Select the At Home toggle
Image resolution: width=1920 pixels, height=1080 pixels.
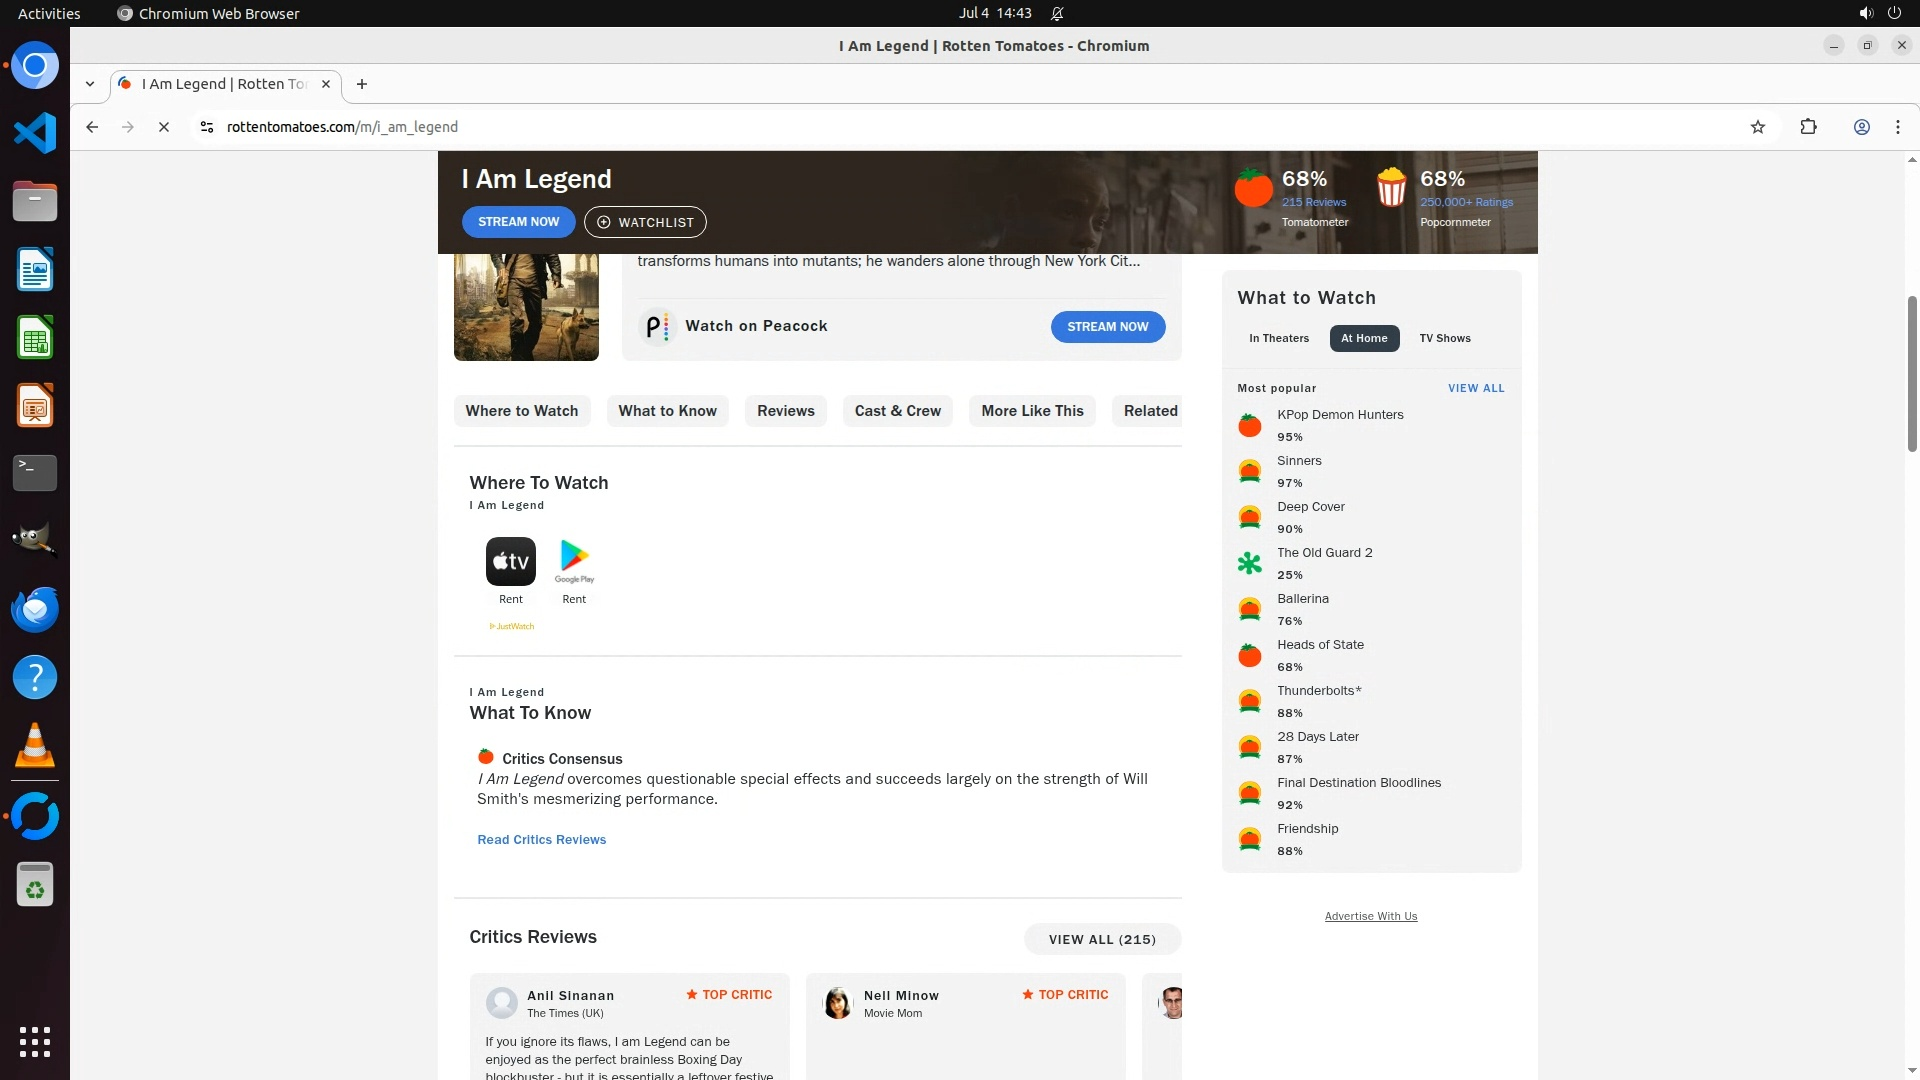(1363, 338)
